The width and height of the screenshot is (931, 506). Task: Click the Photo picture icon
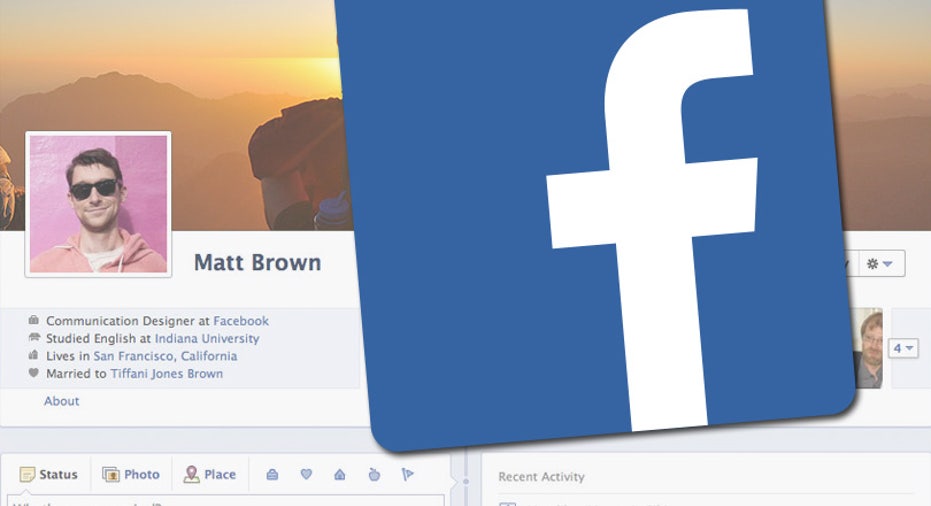pos(111,474)
